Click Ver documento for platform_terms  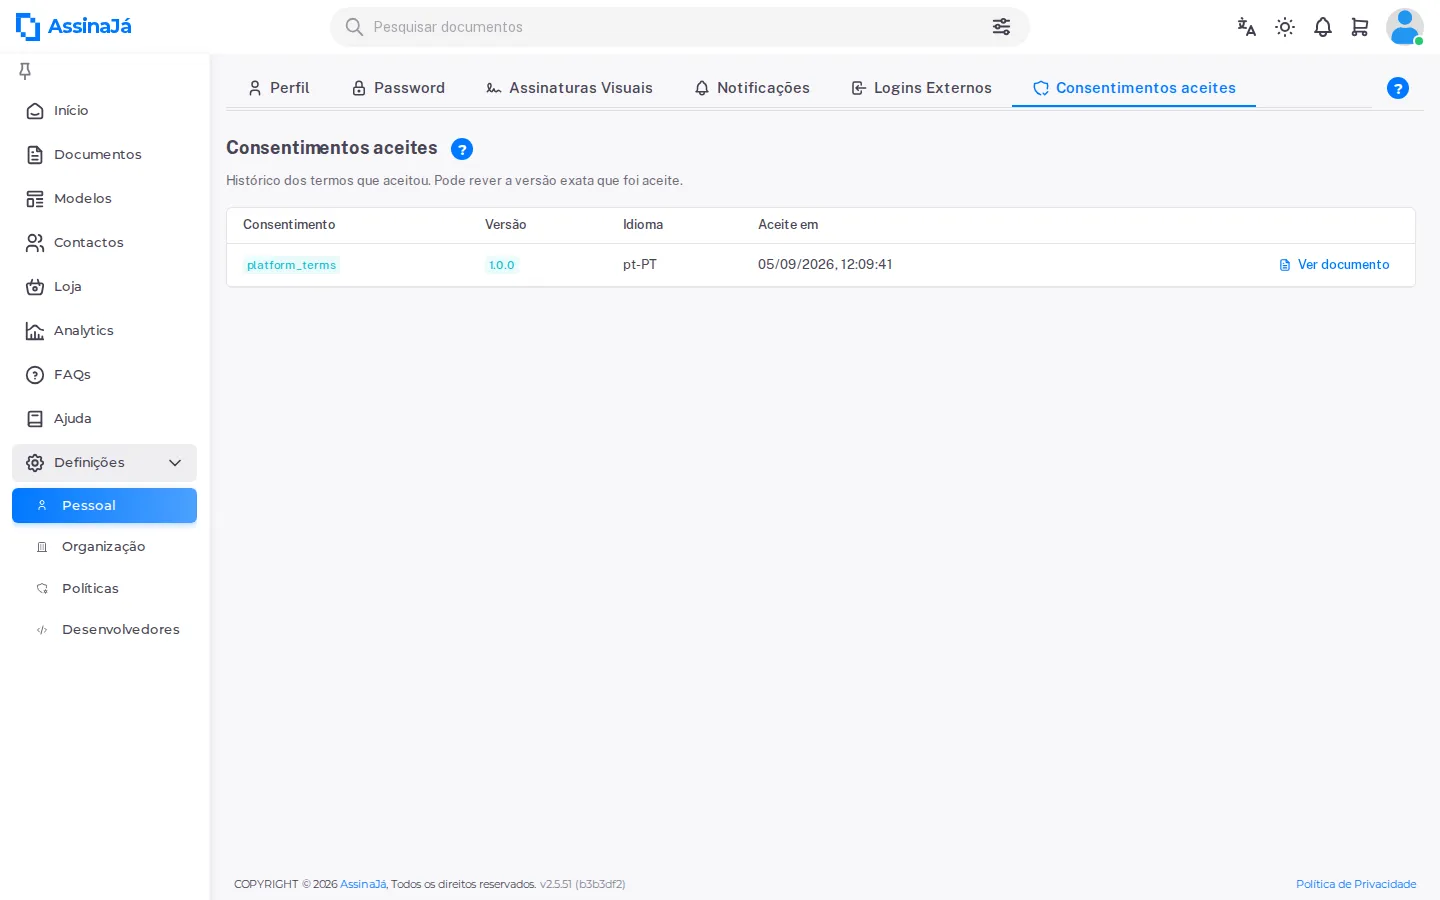pyautogui.click(x=1334, y=265)
